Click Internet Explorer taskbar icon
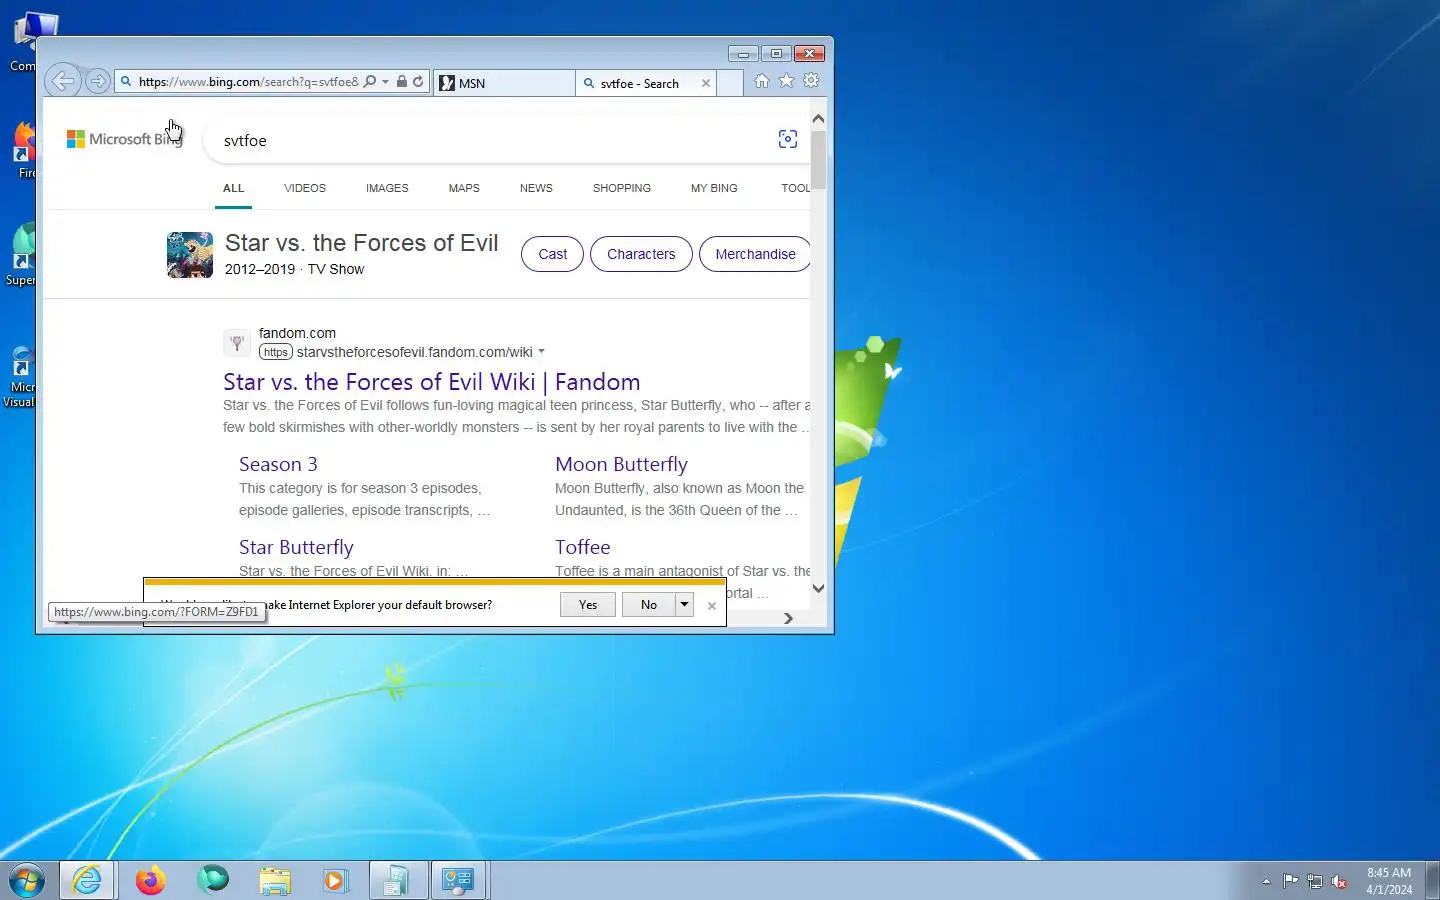 87,880
